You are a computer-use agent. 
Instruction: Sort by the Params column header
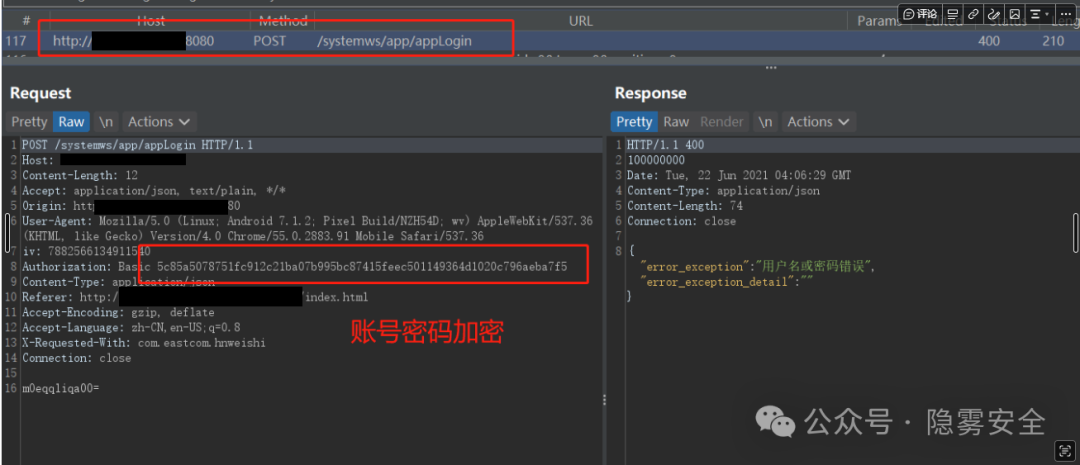[x=879, y=21]
